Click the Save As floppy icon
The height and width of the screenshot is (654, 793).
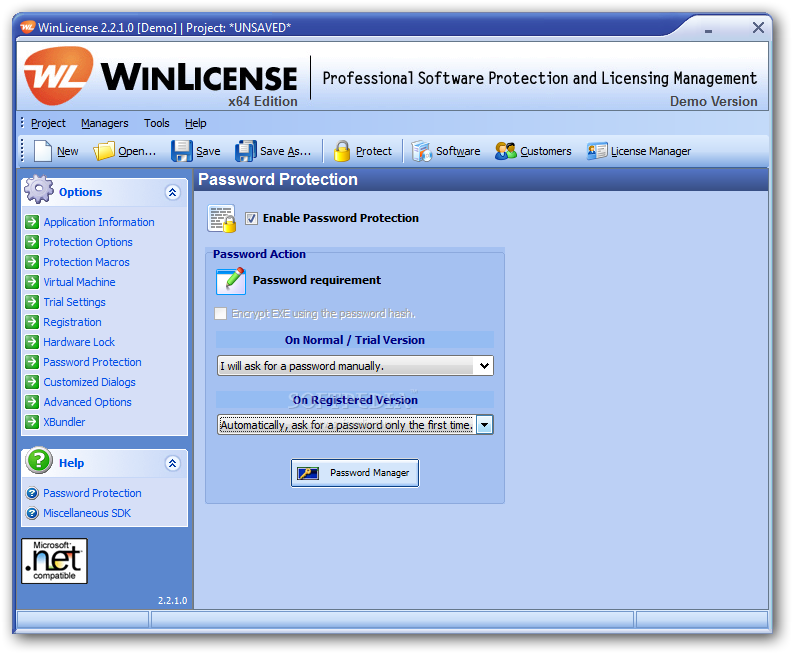click(x=246, y=151)
